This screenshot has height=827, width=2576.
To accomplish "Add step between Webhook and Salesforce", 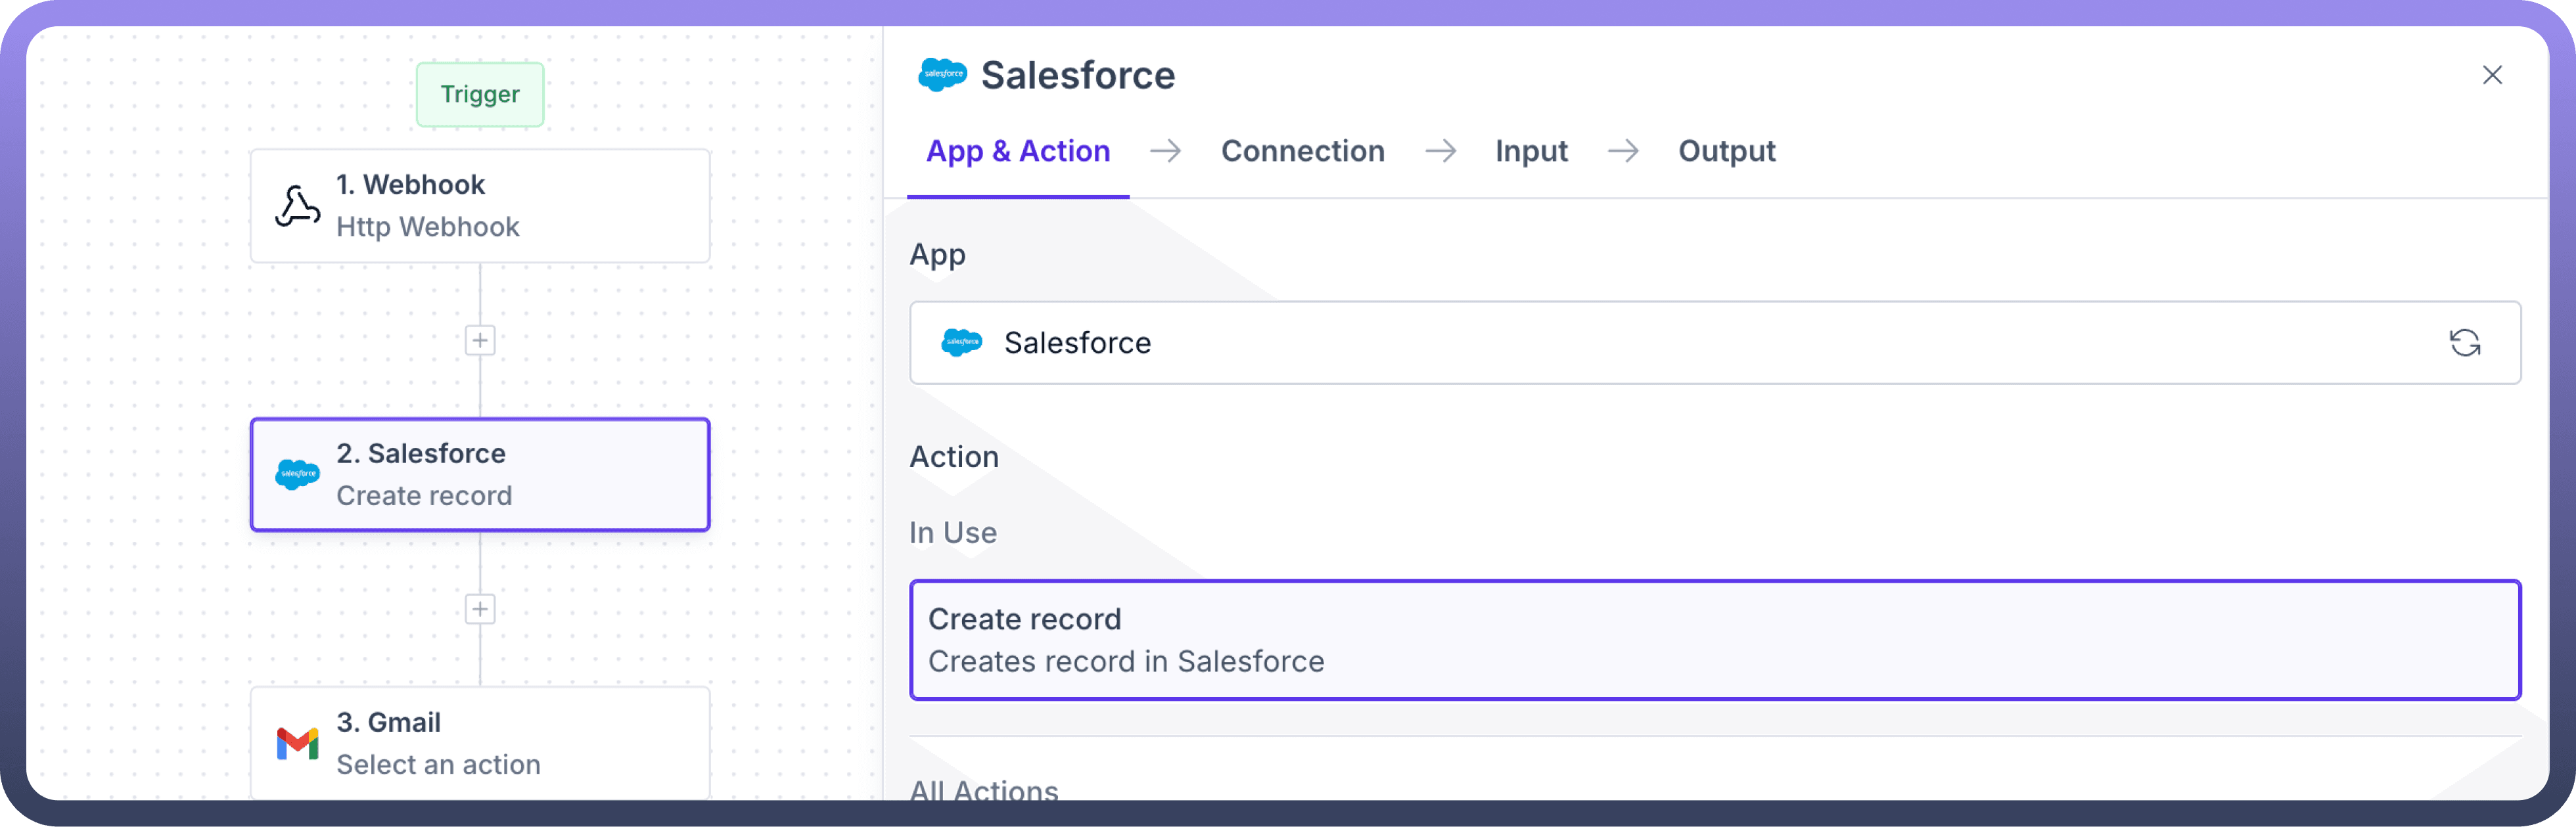I will (x=480, y=340).
